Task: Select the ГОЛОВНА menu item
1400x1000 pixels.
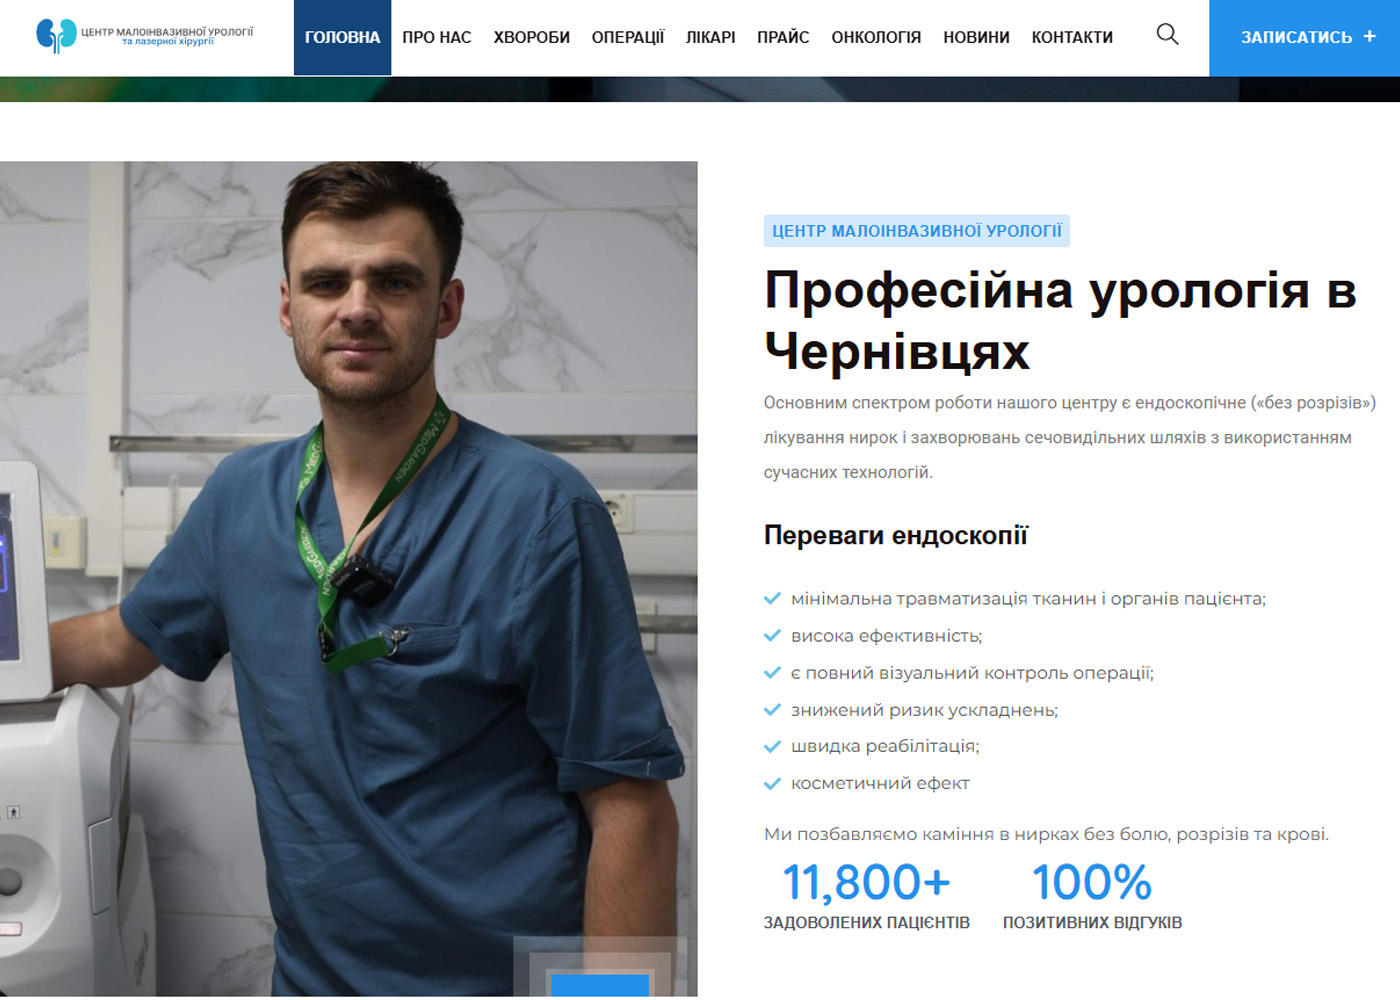Action: point(342,37)
